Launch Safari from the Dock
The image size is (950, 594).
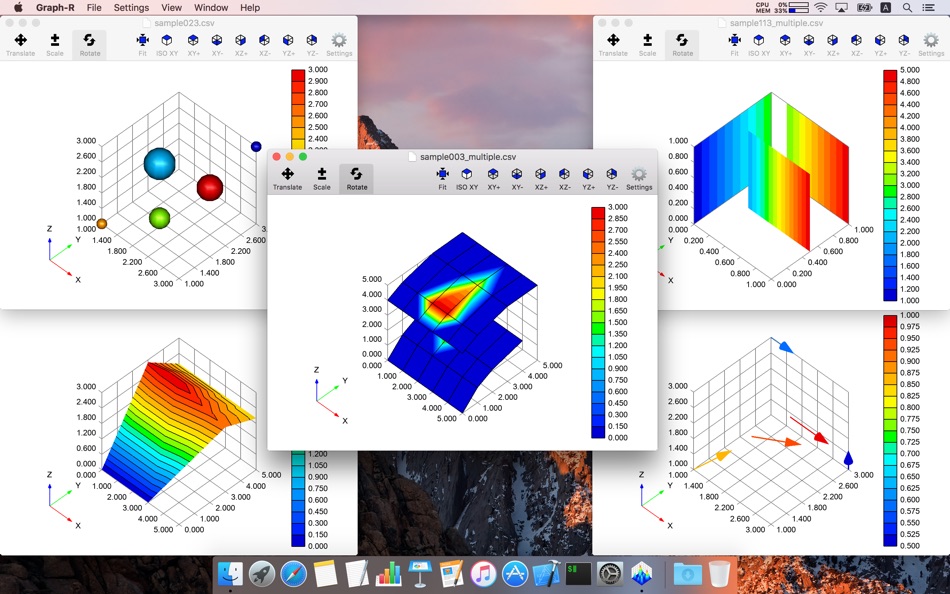click(x=293, y=573)
